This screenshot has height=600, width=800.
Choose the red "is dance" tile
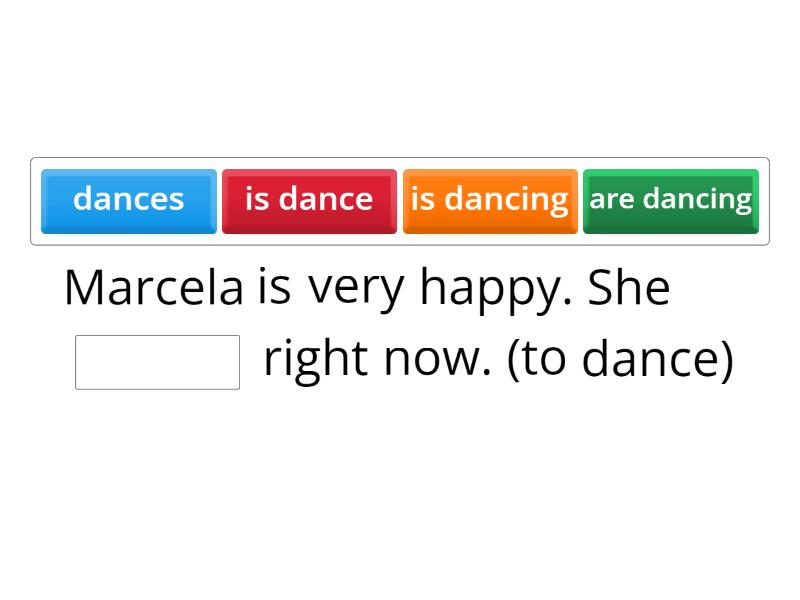(x=309, y=200)
